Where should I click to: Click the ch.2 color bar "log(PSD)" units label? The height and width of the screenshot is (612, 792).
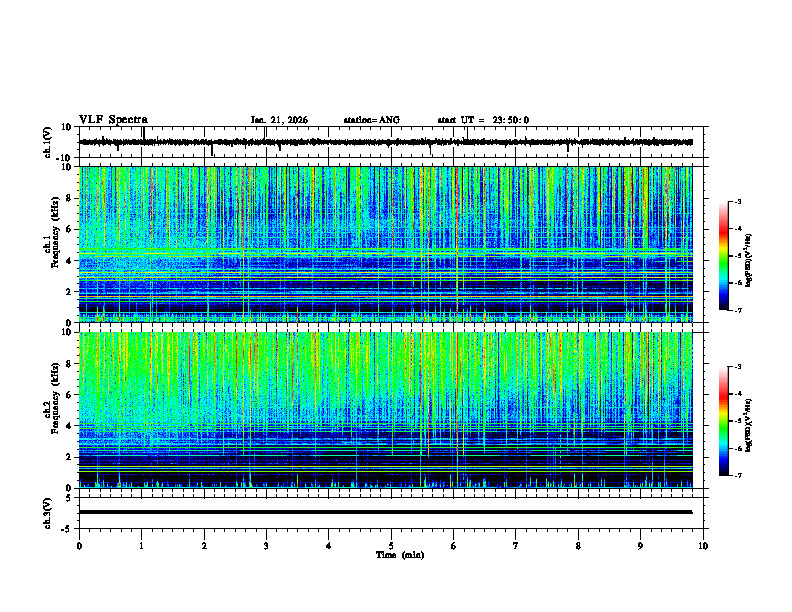coord(749,426)
